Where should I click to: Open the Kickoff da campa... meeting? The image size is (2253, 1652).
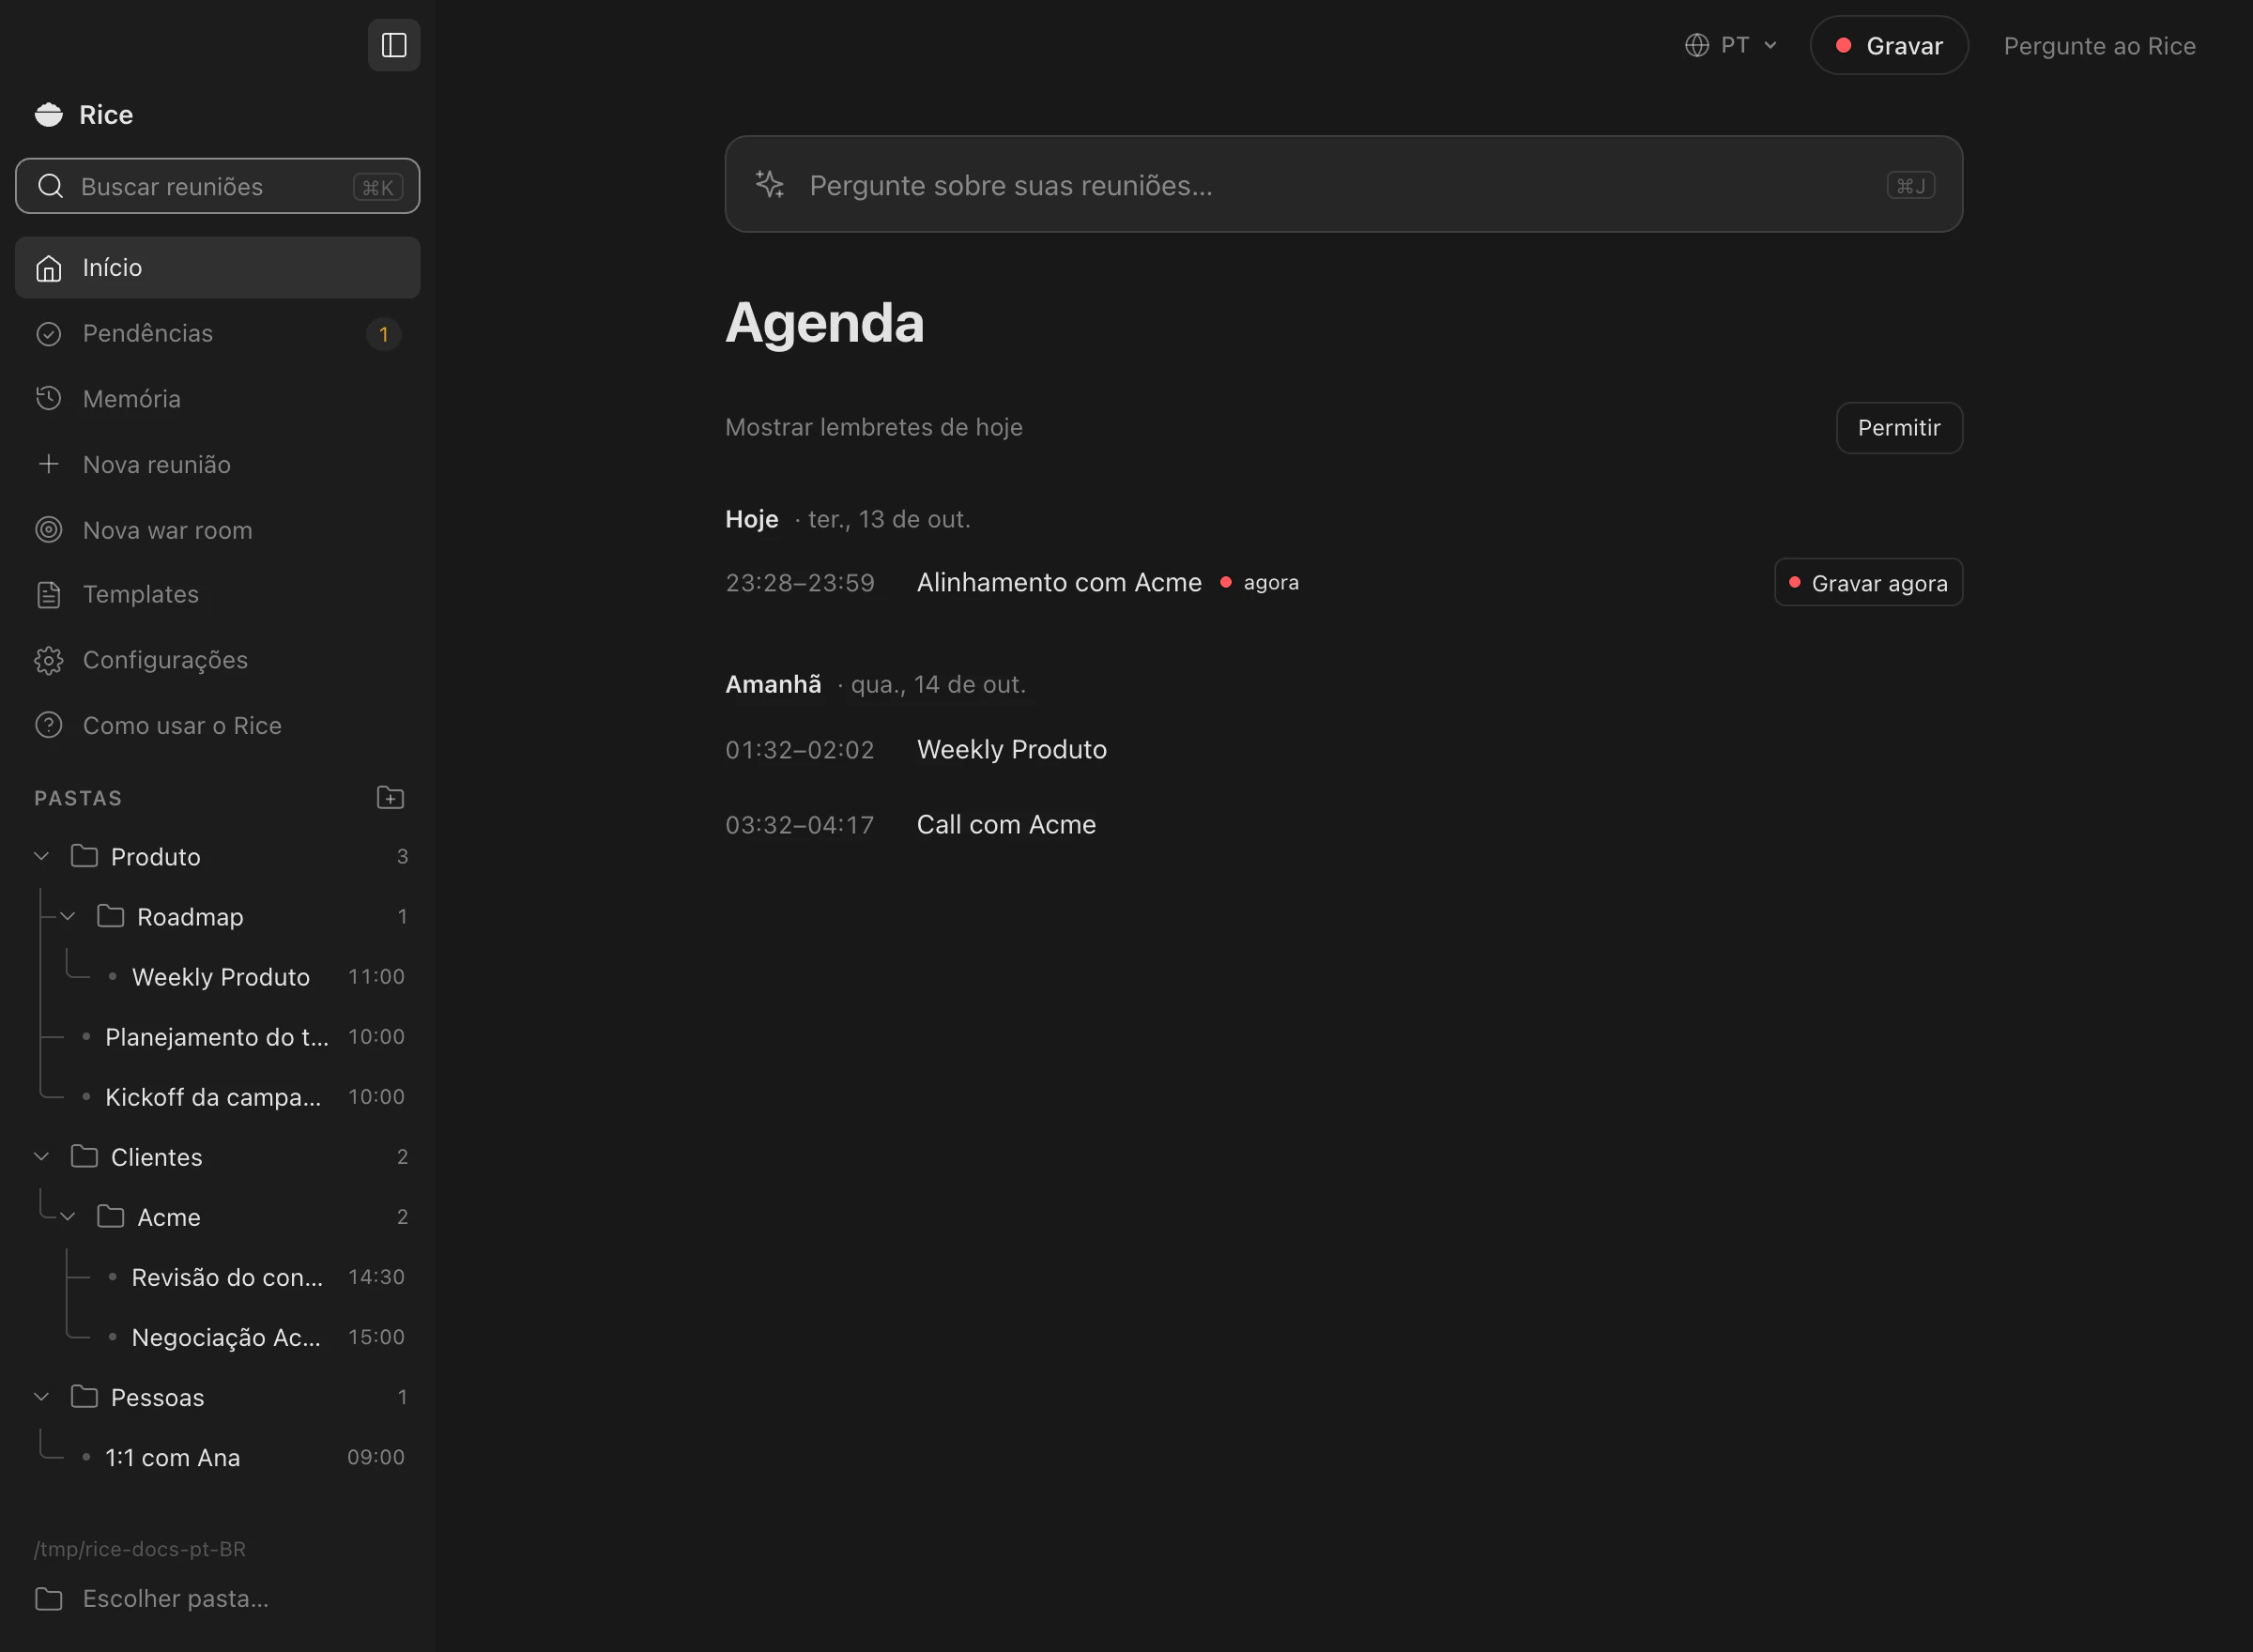click(243, 1097)
